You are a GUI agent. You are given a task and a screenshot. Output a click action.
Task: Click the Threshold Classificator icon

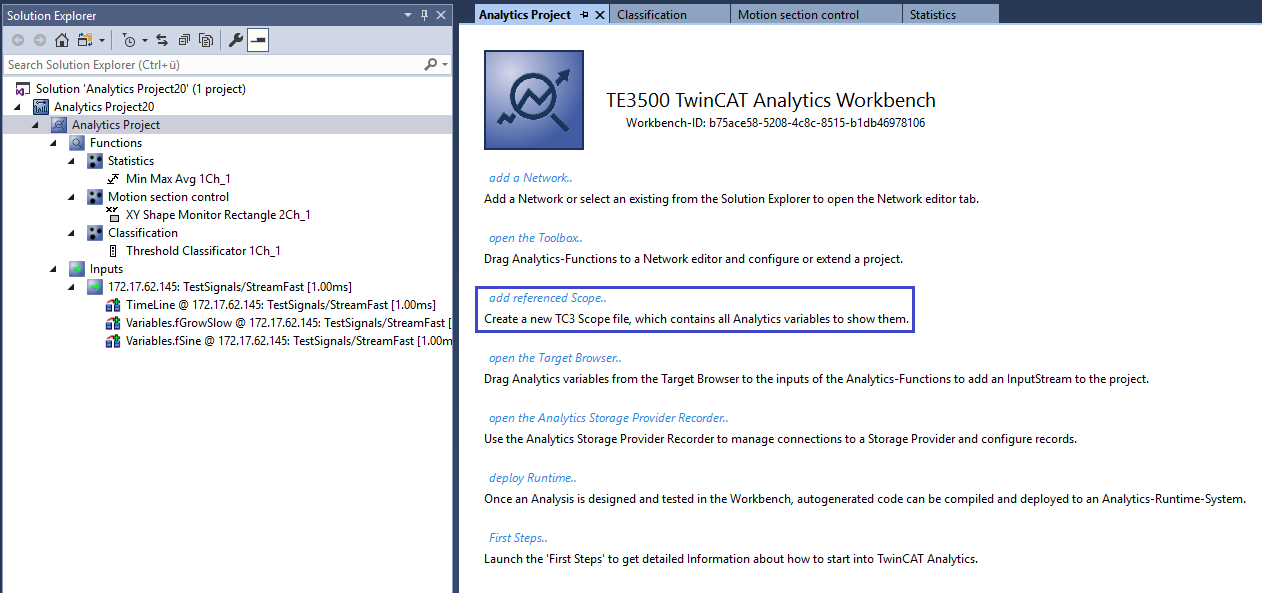coord(113,251)
